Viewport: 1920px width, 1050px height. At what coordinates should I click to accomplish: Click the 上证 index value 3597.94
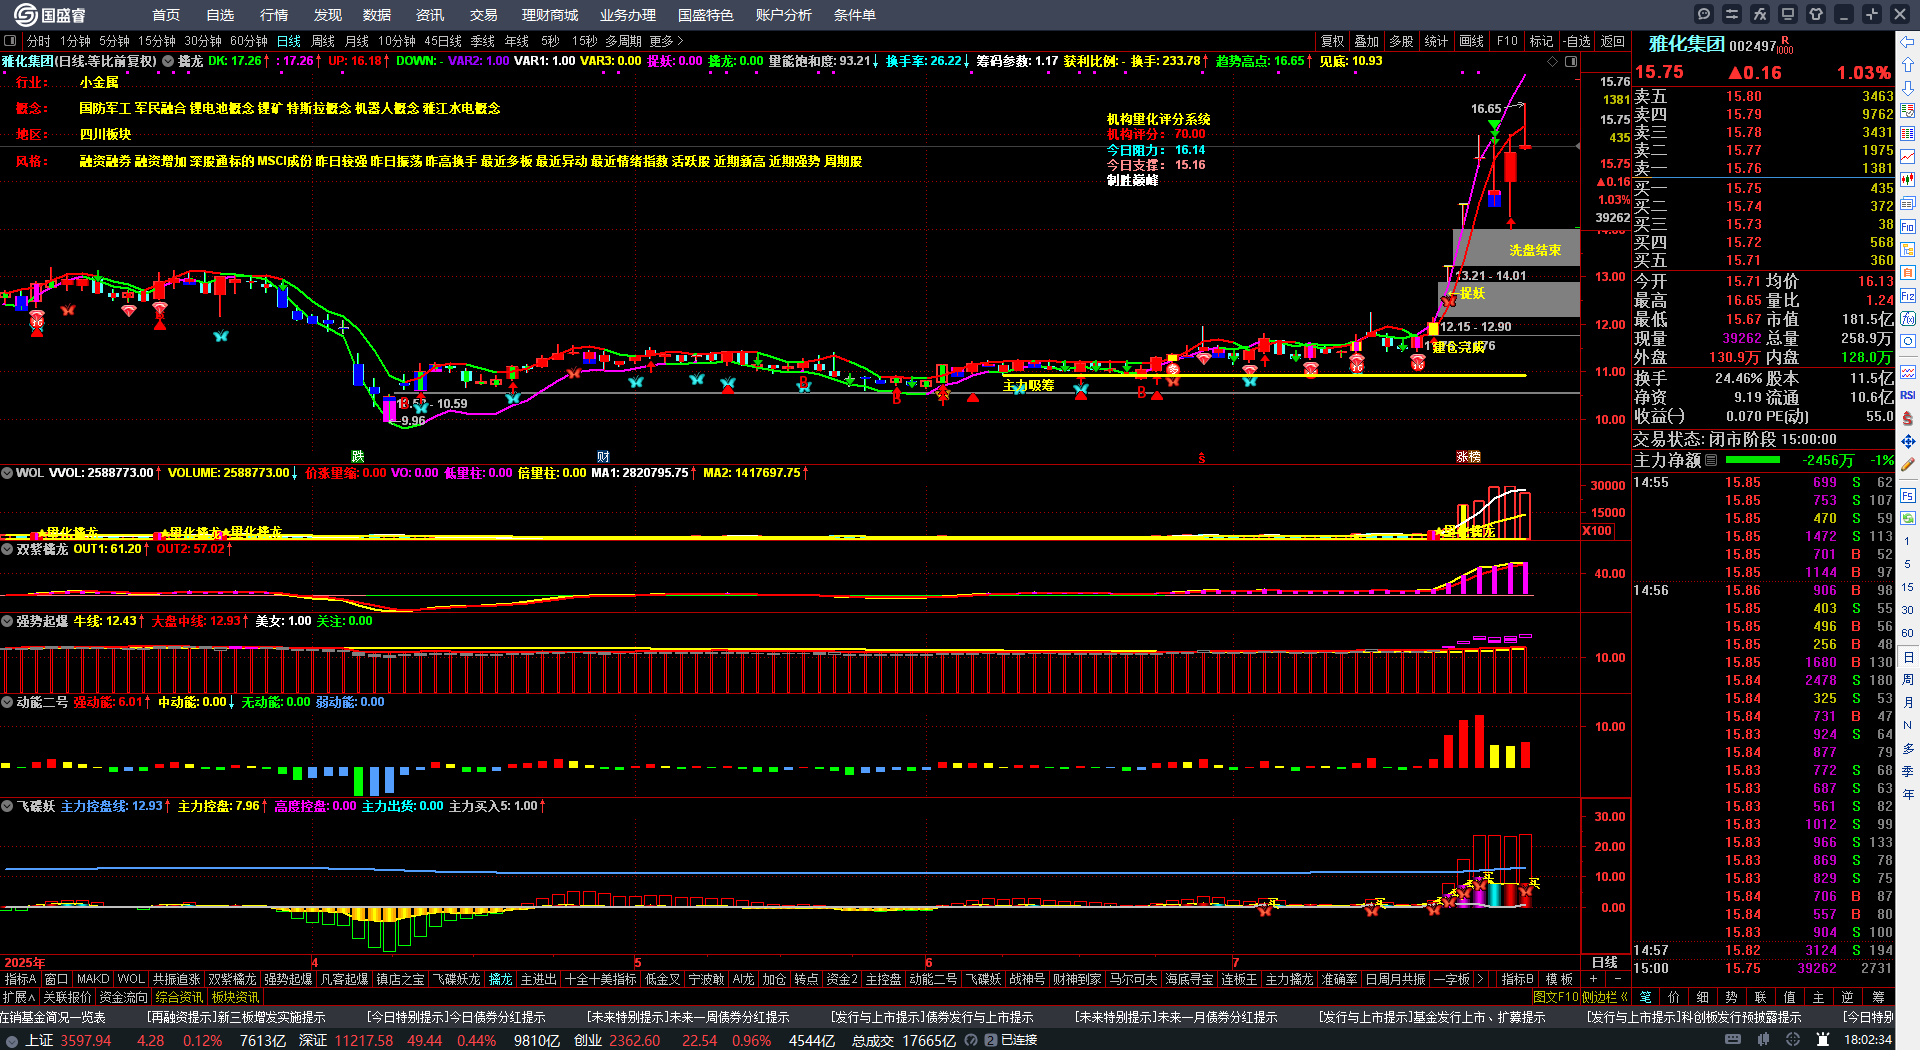tap(86, 1040)
